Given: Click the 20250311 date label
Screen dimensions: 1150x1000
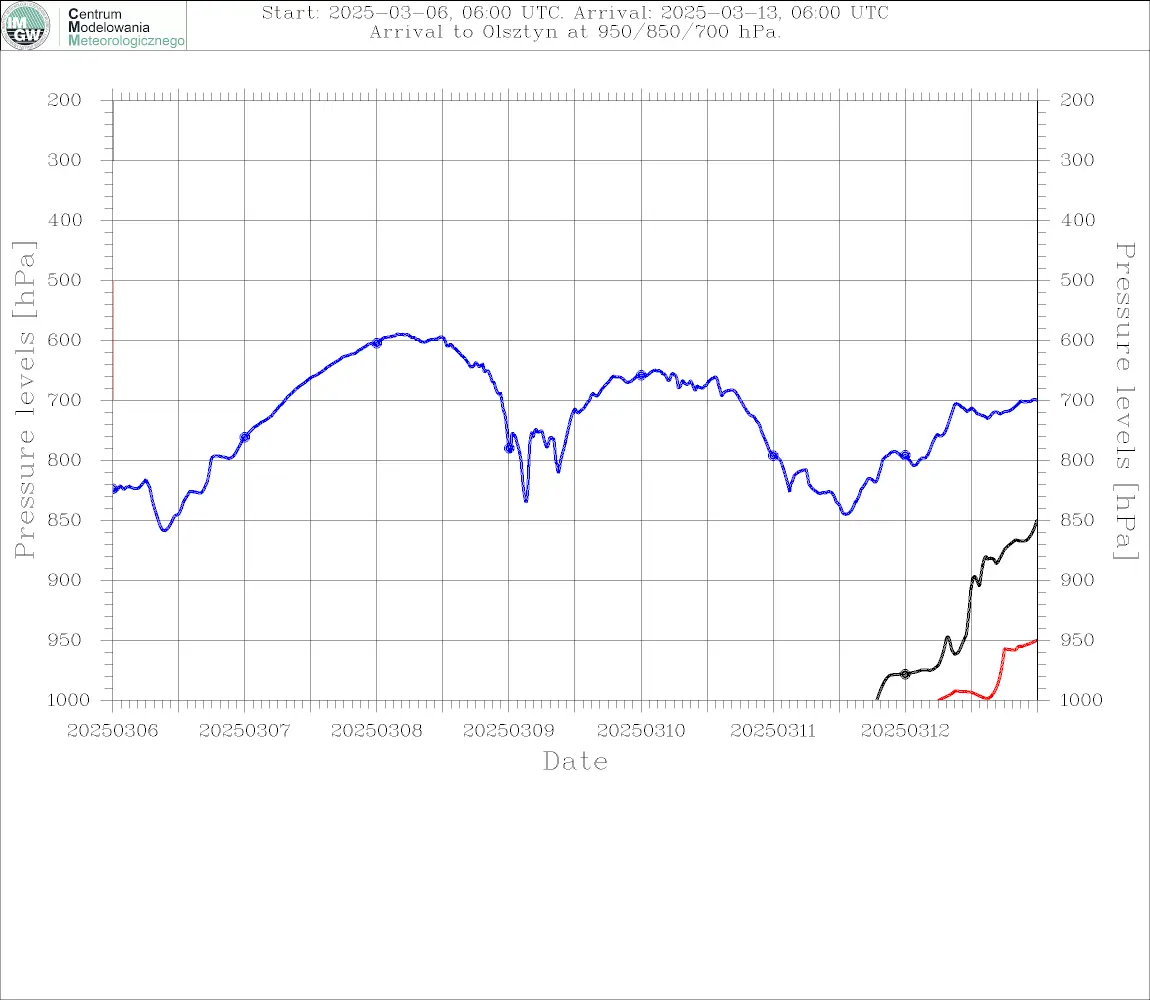Looking at the screenshot, I should (x=773, y=731).
